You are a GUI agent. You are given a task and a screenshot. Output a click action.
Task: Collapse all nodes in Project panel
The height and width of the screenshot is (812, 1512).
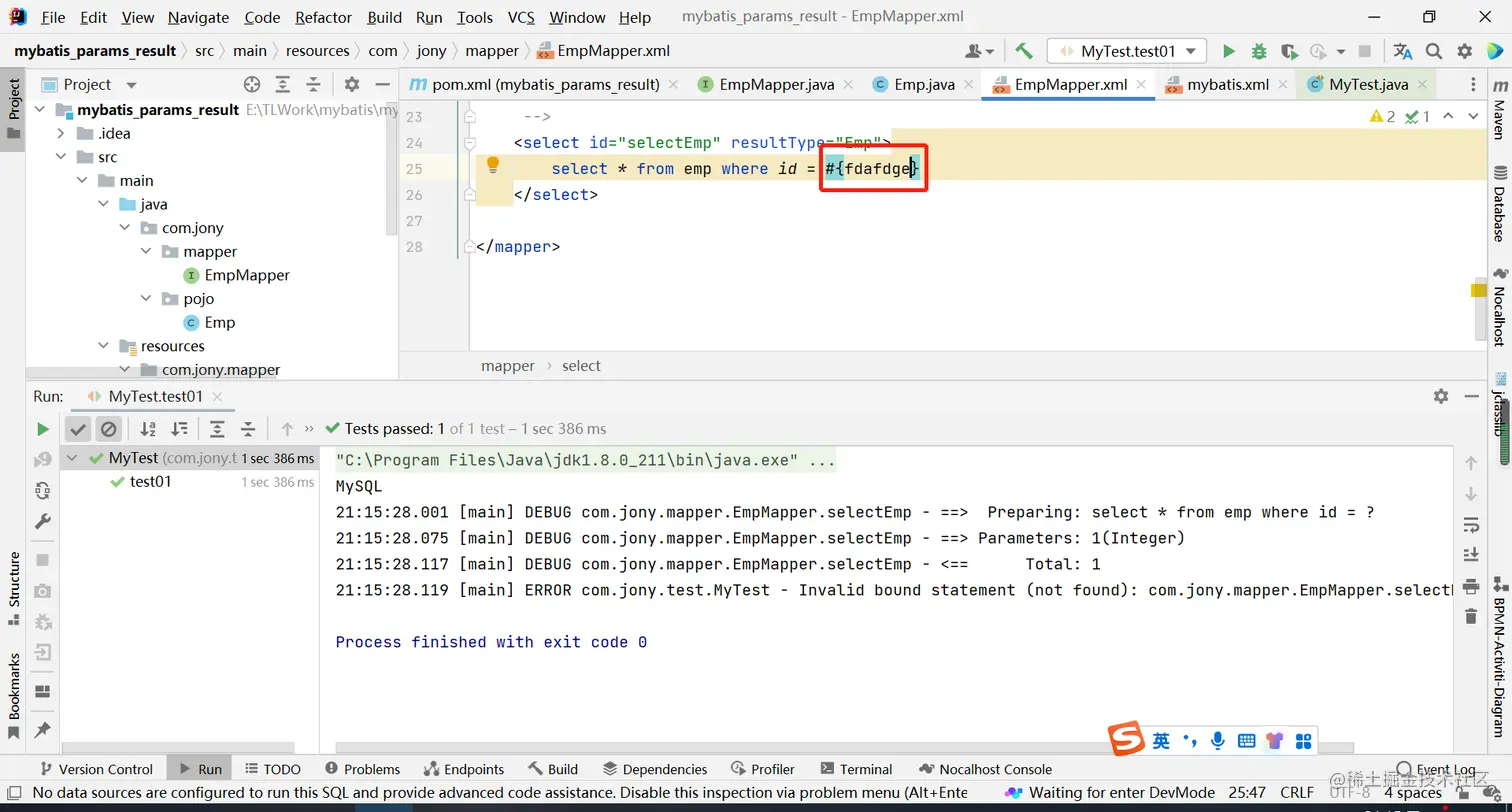coord(314,85)
